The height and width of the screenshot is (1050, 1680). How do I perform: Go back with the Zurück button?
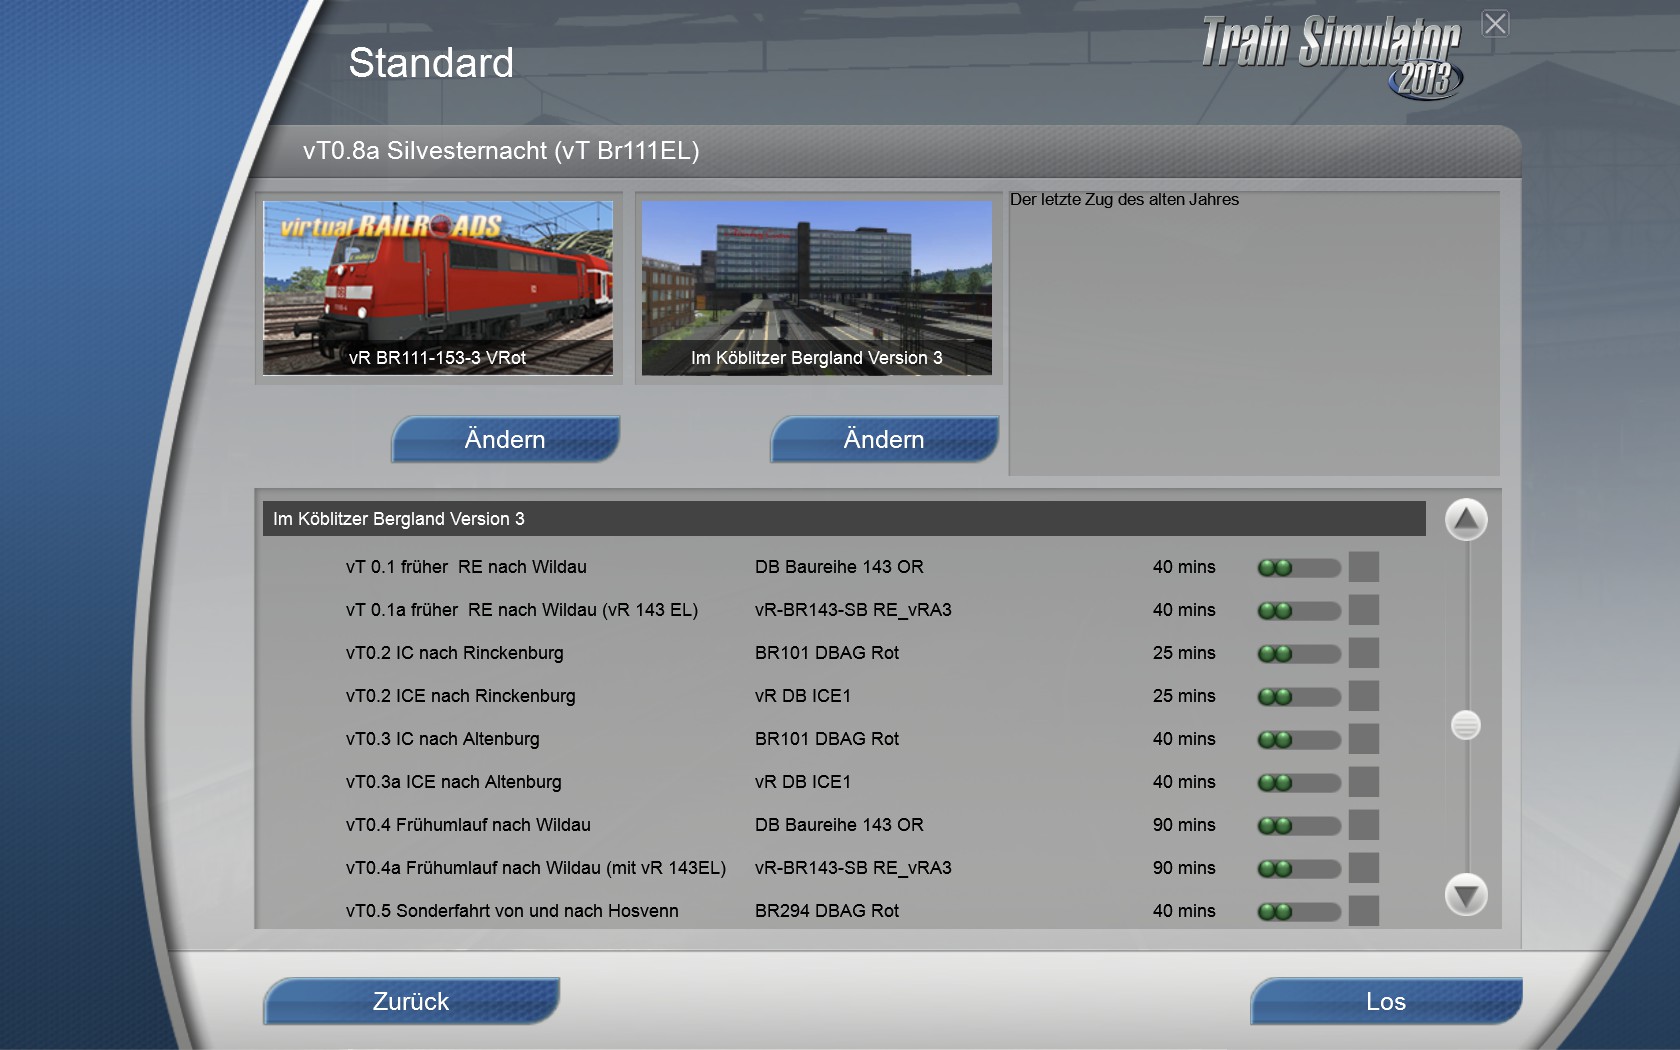coord(411,1001)
